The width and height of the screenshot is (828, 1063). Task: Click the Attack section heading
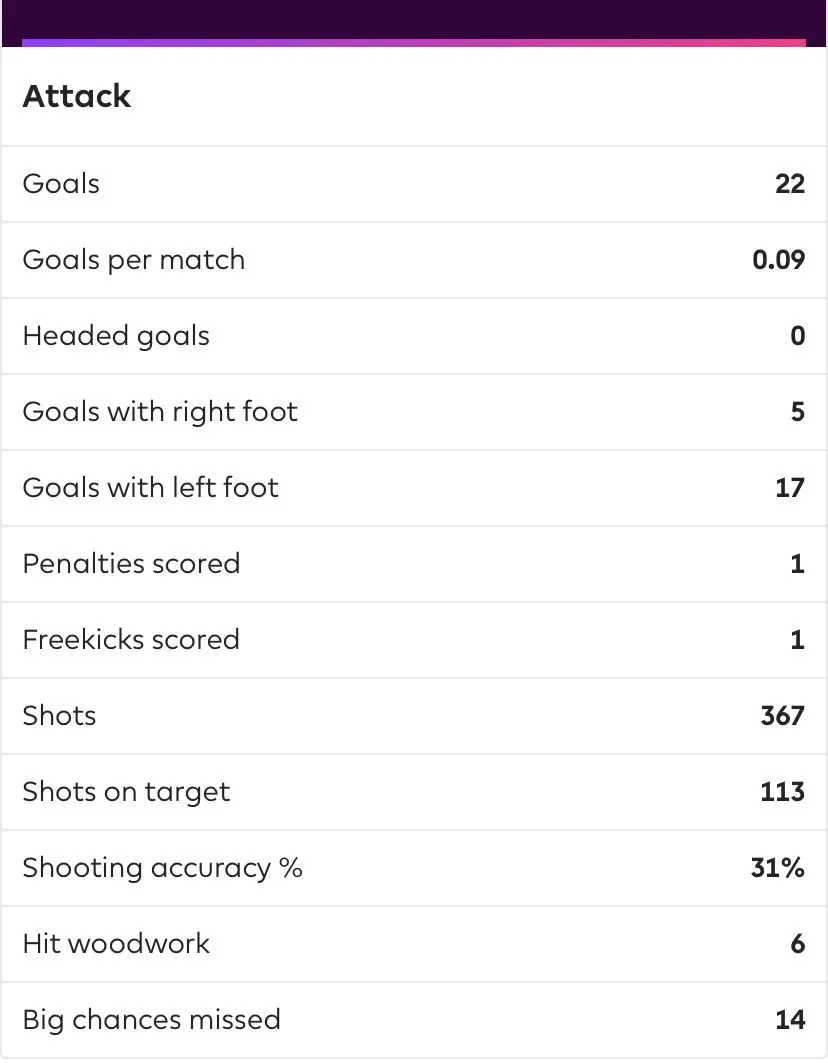77,96
